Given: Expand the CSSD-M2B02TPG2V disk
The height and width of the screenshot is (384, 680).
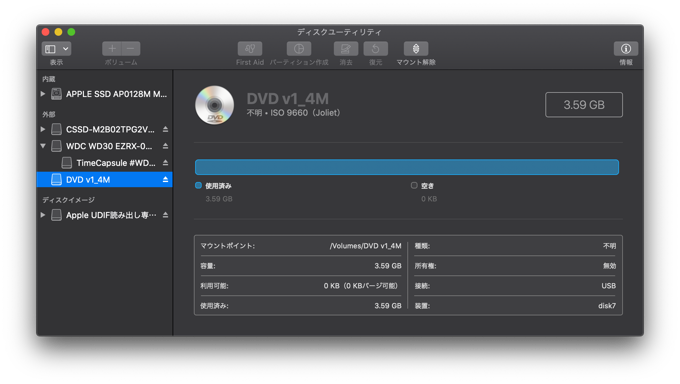Looking at the screenshot, I should click(x=43, y=129).
